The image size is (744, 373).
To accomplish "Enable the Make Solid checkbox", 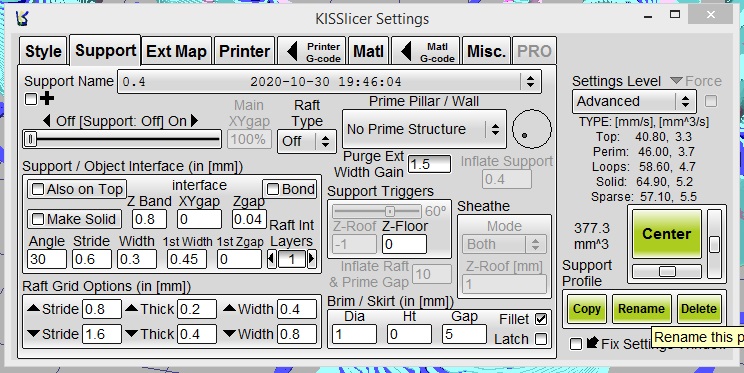I will (37, 219).
